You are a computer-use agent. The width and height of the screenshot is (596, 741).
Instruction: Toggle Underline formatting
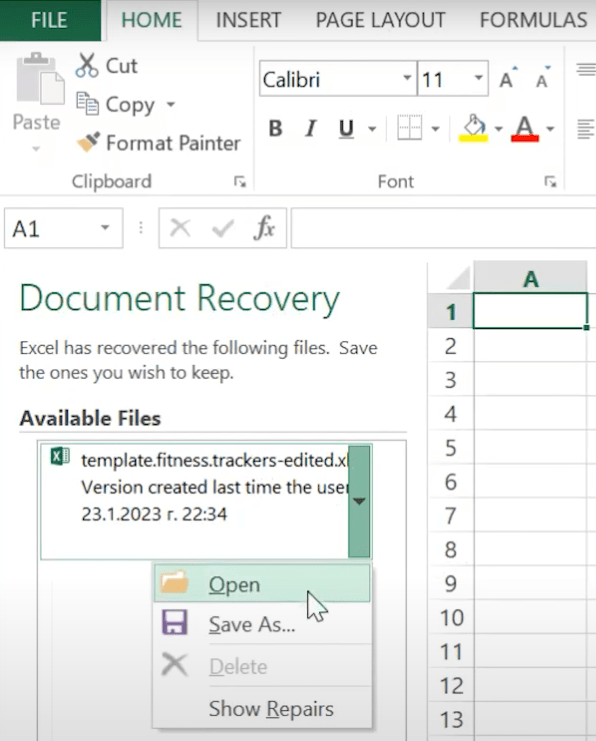coord(346,128)
